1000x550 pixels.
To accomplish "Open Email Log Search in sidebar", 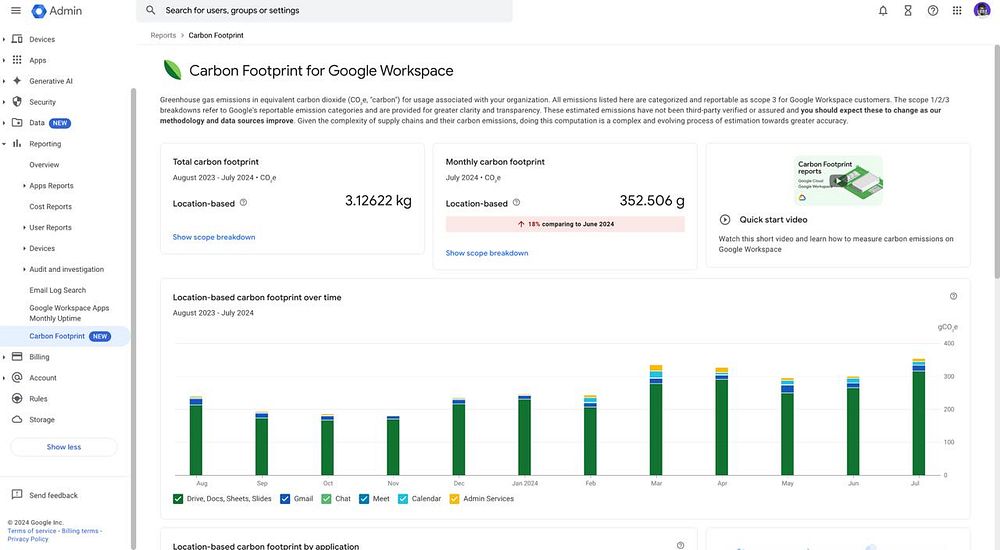I will coord(57,290).
